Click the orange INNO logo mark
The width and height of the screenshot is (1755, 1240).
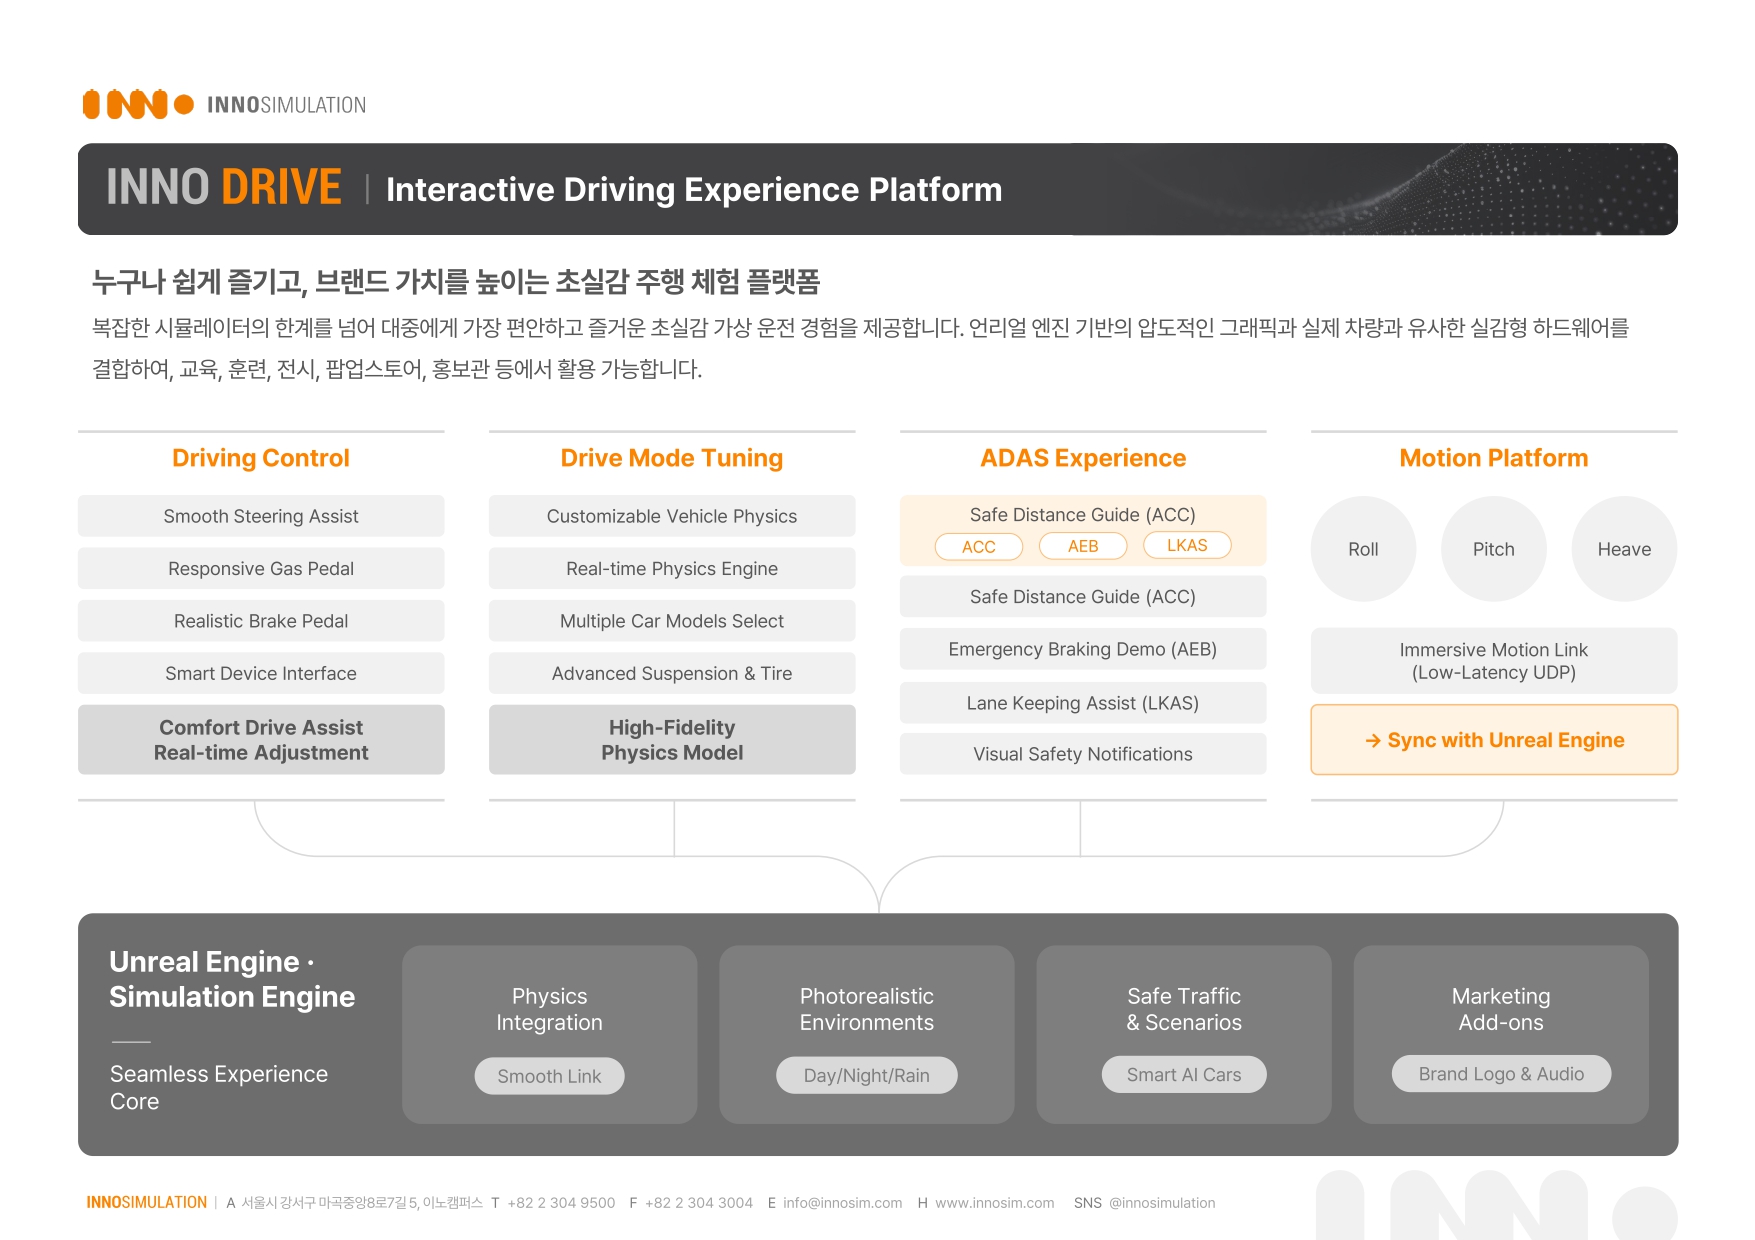[138, 104]
